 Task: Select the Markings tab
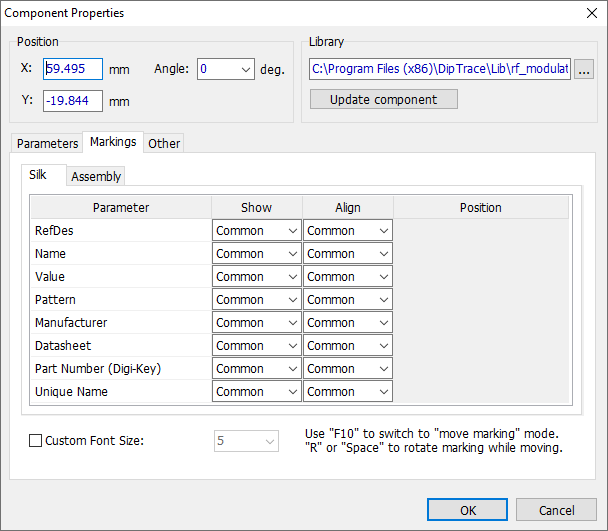(x=113, y=142)
